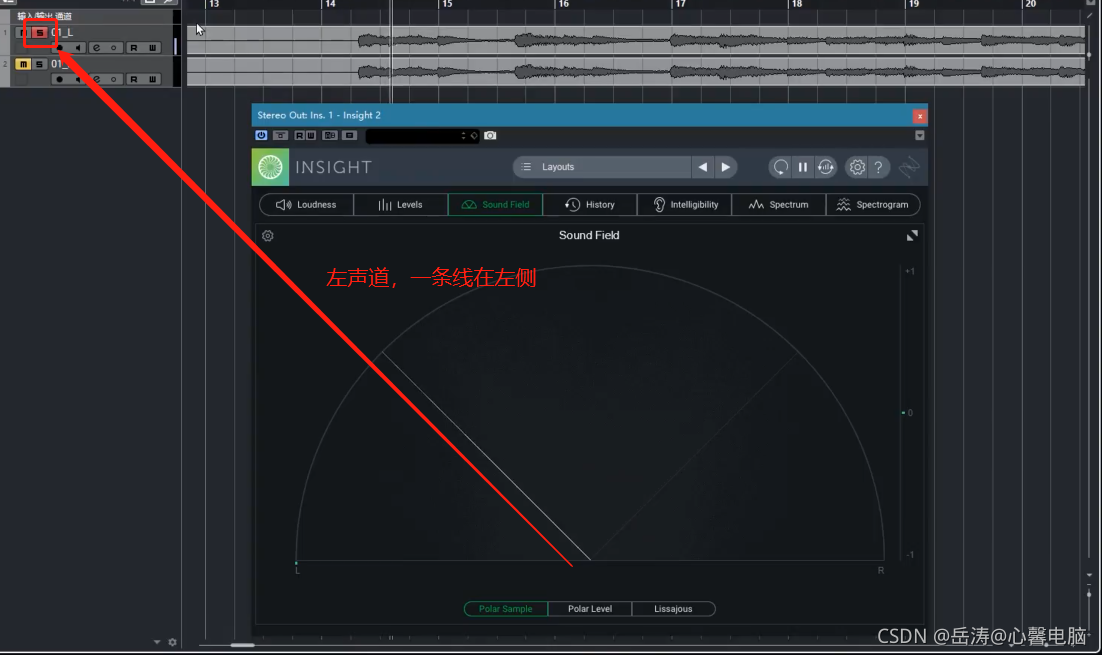Switch to the Loudness tab

[x=306, y=205]
